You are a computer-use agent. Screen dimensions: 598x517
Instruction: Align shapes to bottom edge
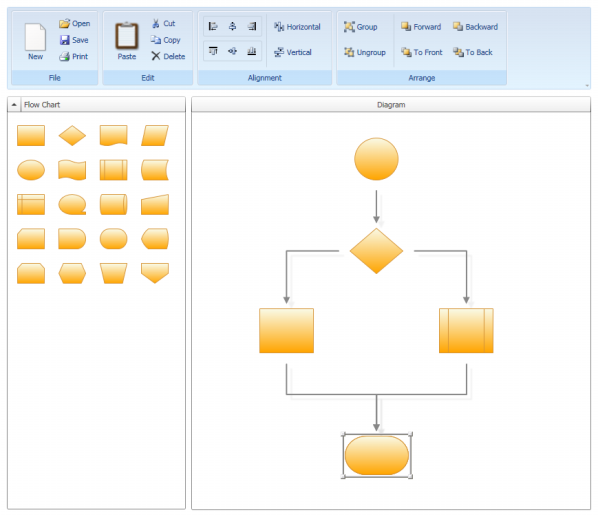pyautogui.click(x=252, y=51)
